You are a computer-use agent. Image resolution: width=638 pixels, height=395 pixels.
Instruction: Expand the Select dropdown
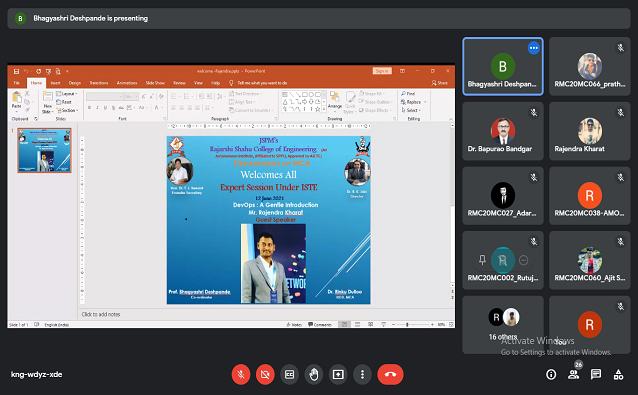coord(411,110)
